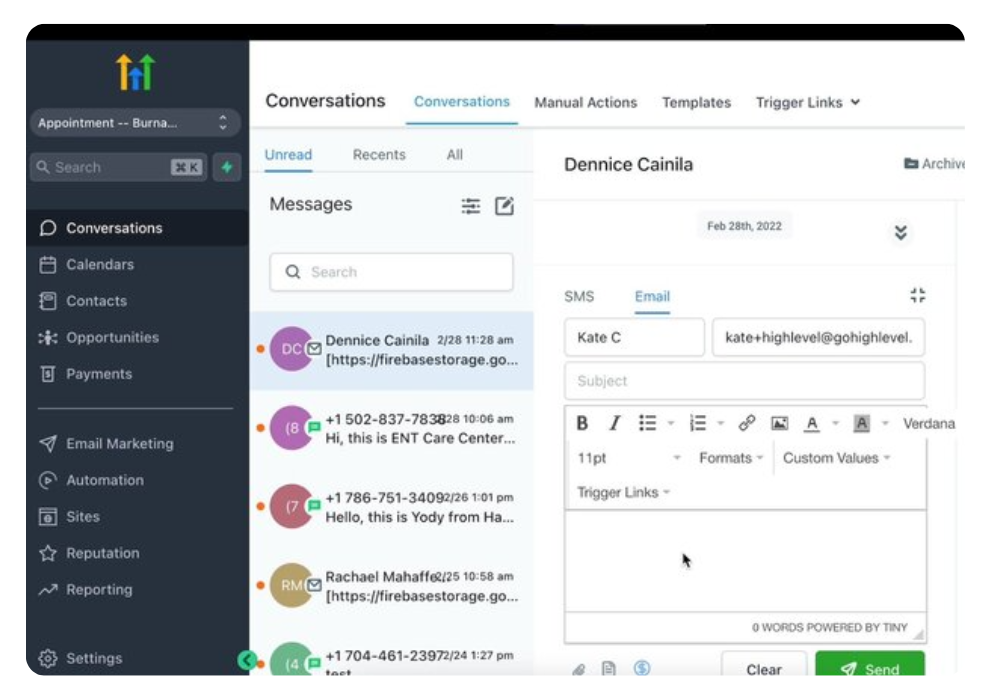
Task: Collapse the email composer panel
Action: pos(917,295)
